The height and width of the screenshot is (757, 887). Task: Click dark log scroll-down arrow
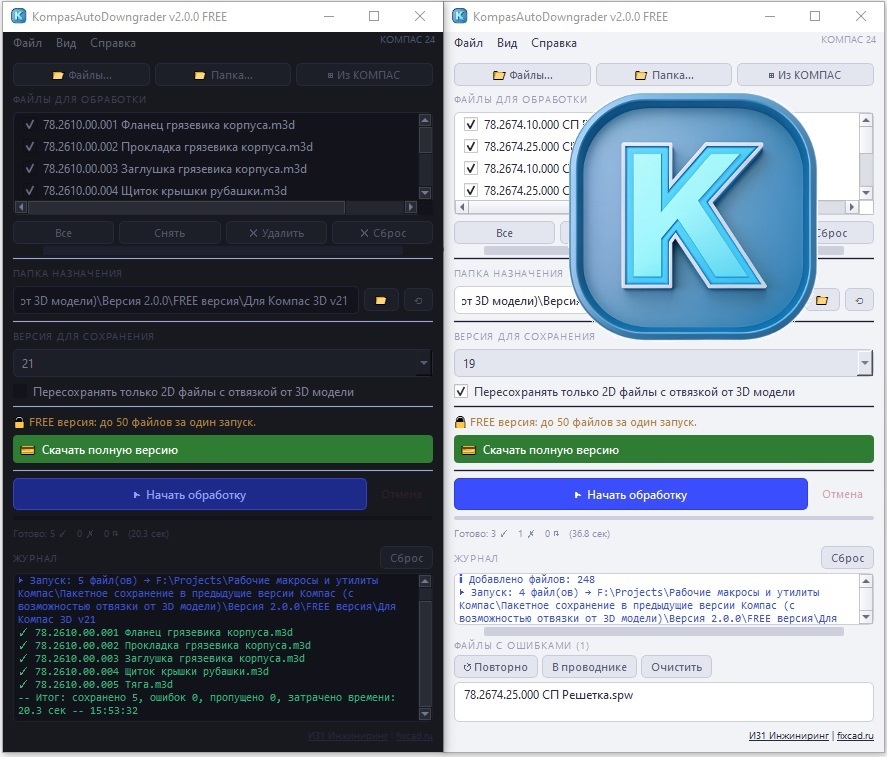tap(425, 714)
